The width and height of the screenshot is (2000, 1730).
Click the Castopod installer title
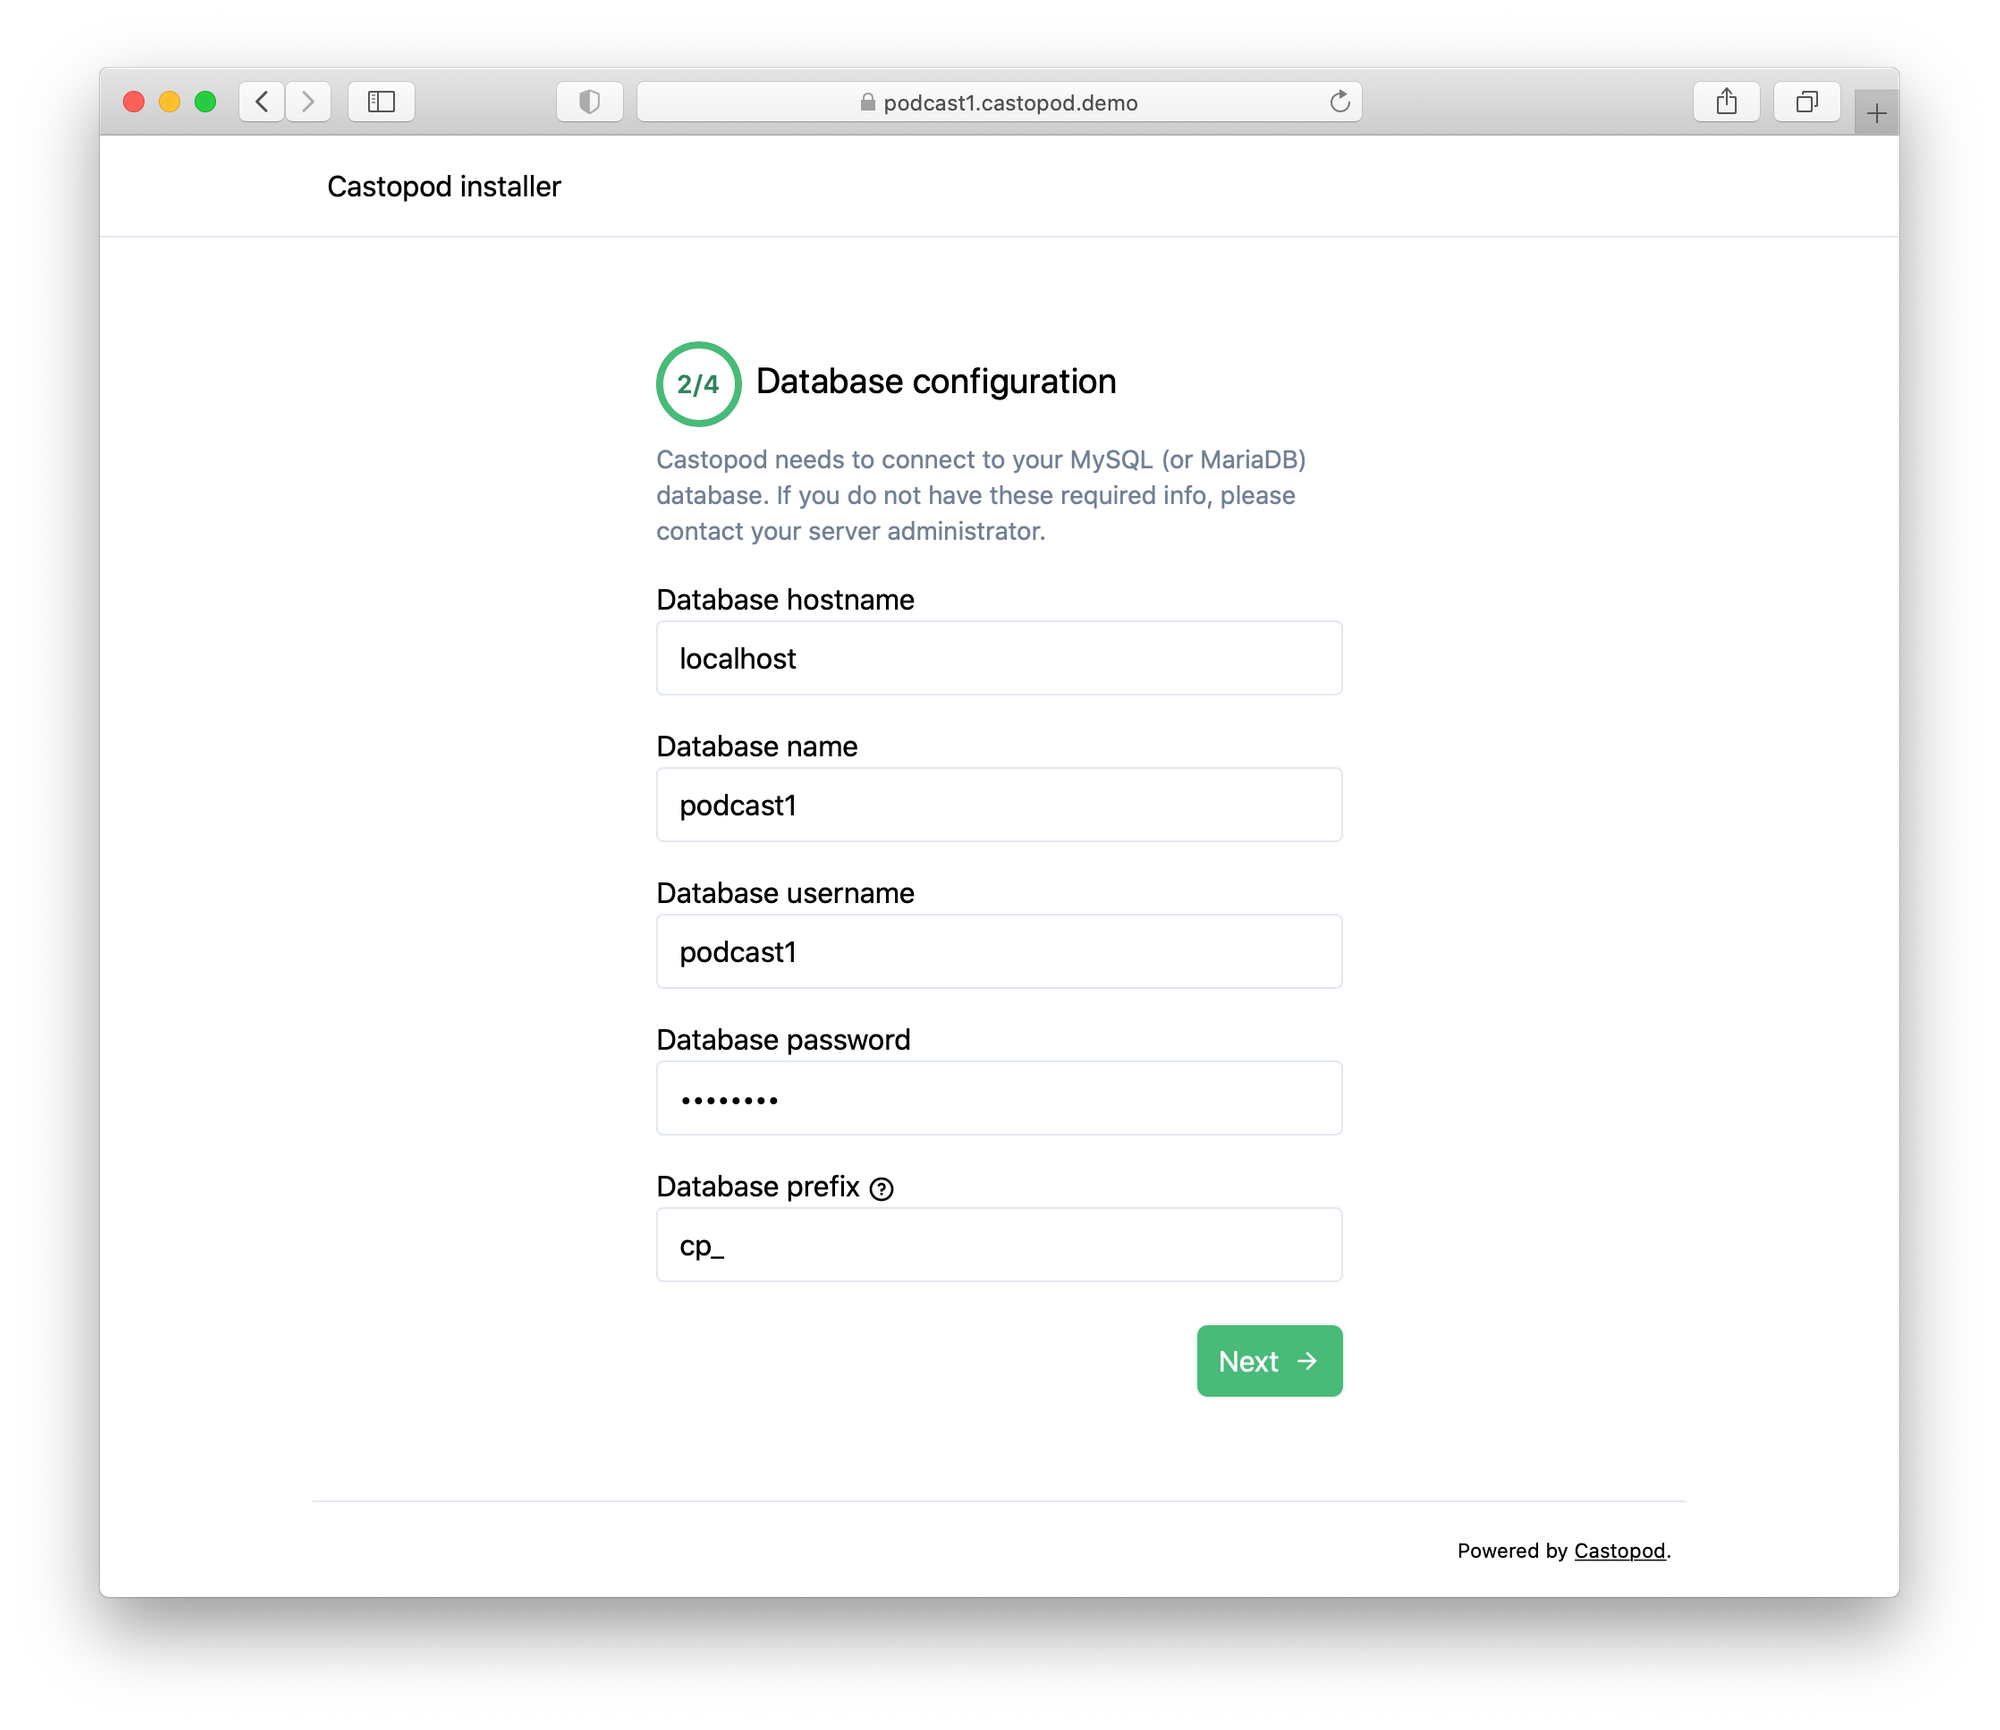pyautogui.click(x=444, y=187)
